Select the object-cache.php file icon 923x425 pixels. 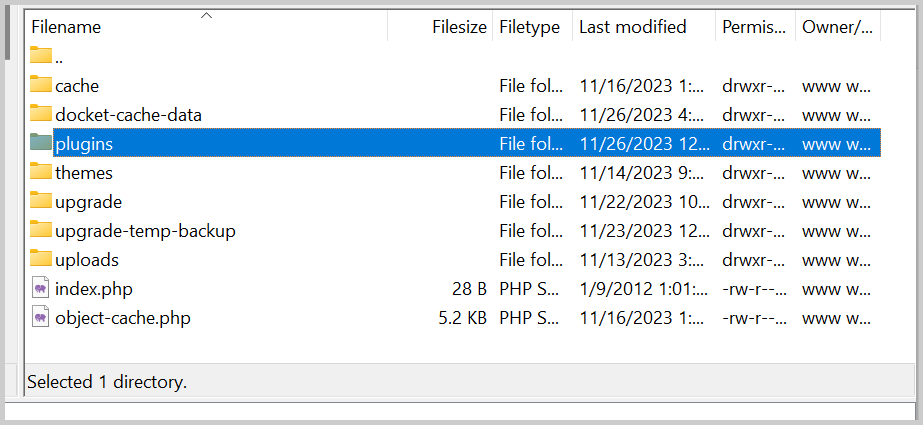[41, 317]
